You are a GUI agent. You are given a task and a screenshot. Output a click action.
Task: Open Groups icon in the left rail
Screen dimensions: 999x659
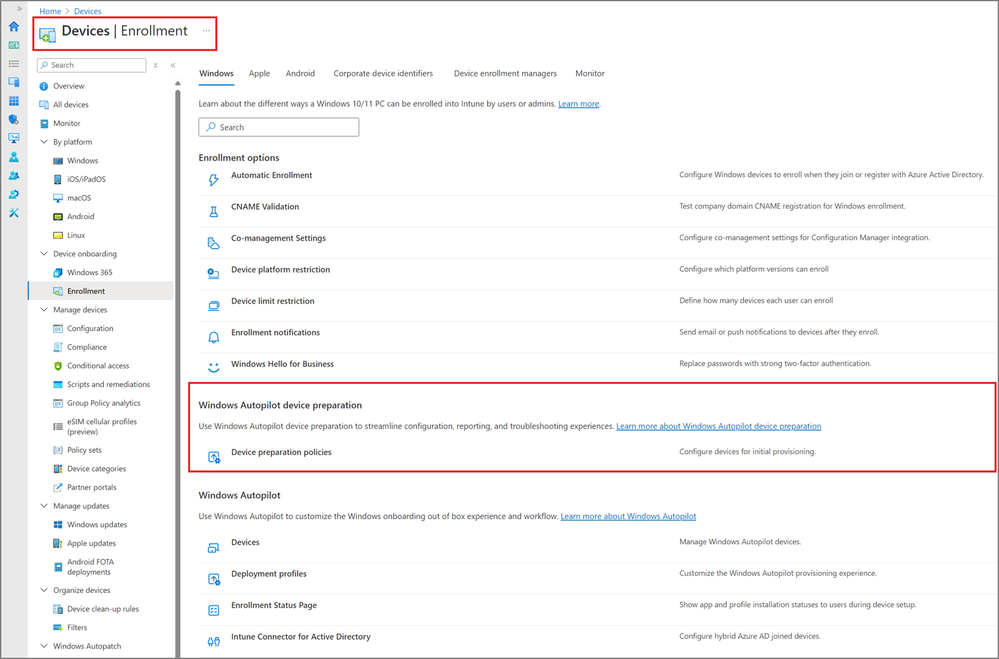pyautogui.click(x=13, y=175)
